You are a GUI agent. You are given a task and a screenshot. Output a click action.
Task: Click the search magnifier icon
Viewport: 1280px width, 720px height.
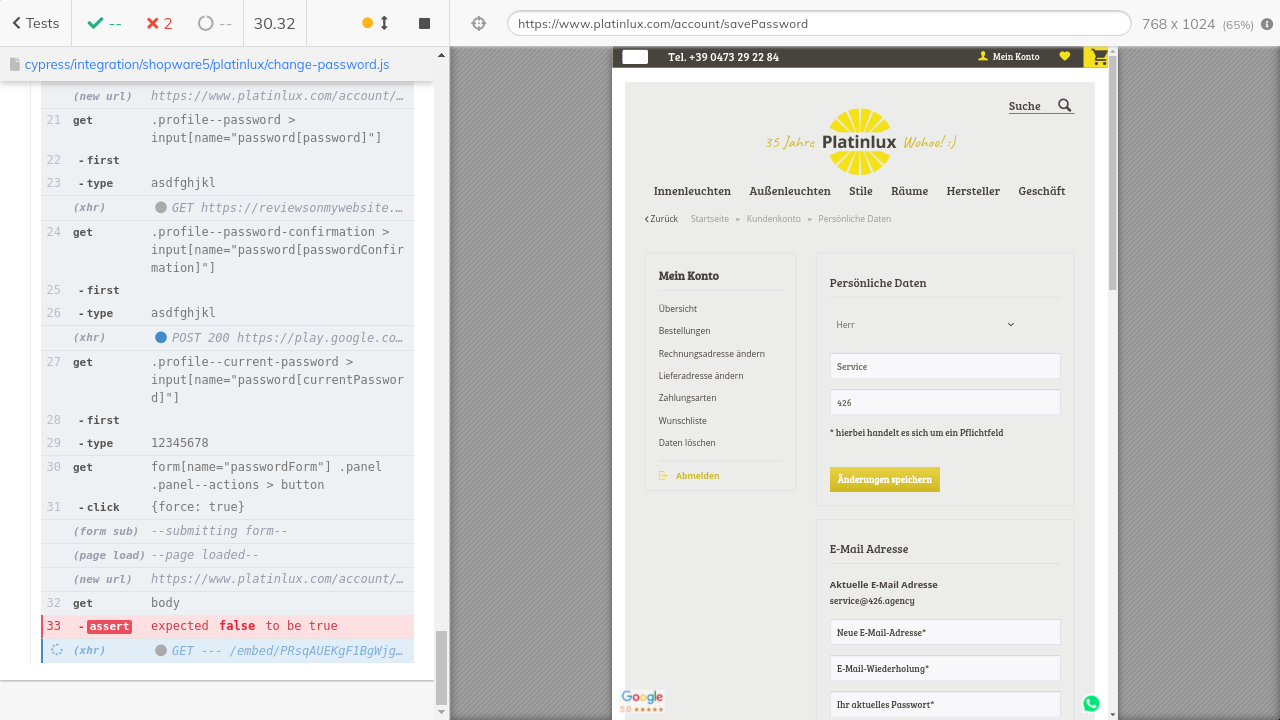(1064, 105)
